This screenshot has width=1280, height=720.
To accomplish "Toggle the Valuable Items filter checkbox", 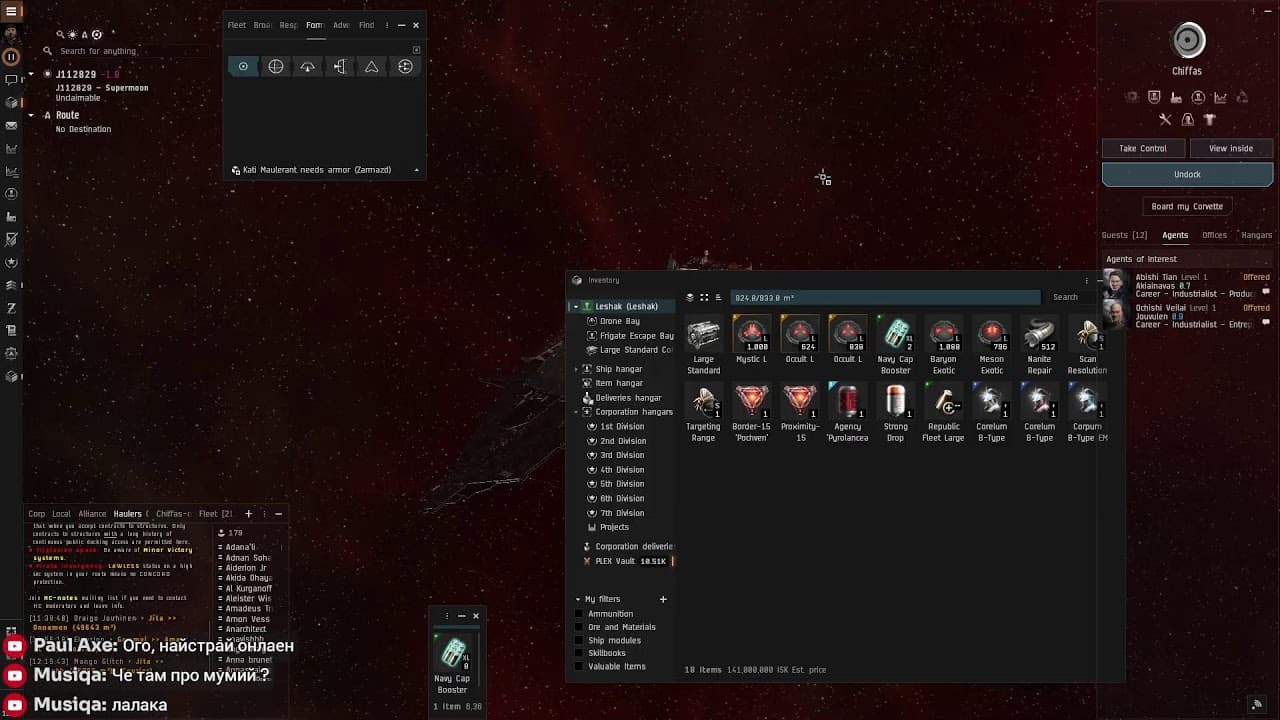I will pos(579,666).
